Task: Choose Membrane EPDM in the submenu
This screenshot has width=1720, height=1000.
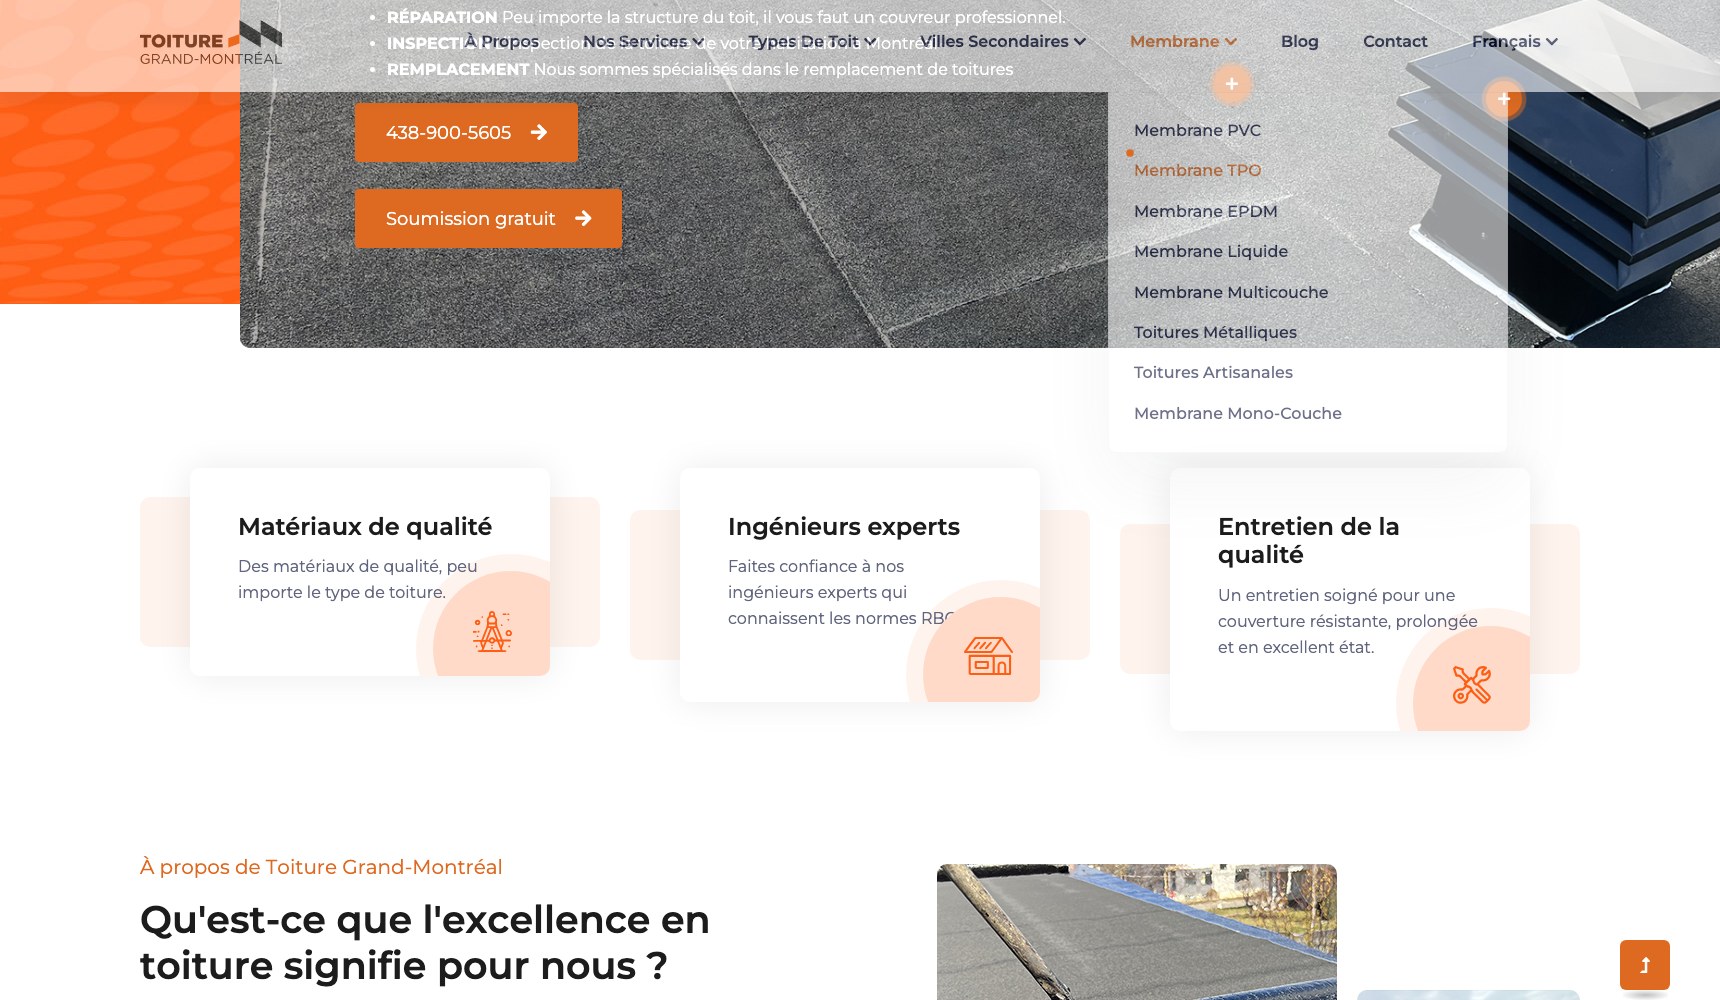Action: pyautogui.click(x=1205, y=211)
